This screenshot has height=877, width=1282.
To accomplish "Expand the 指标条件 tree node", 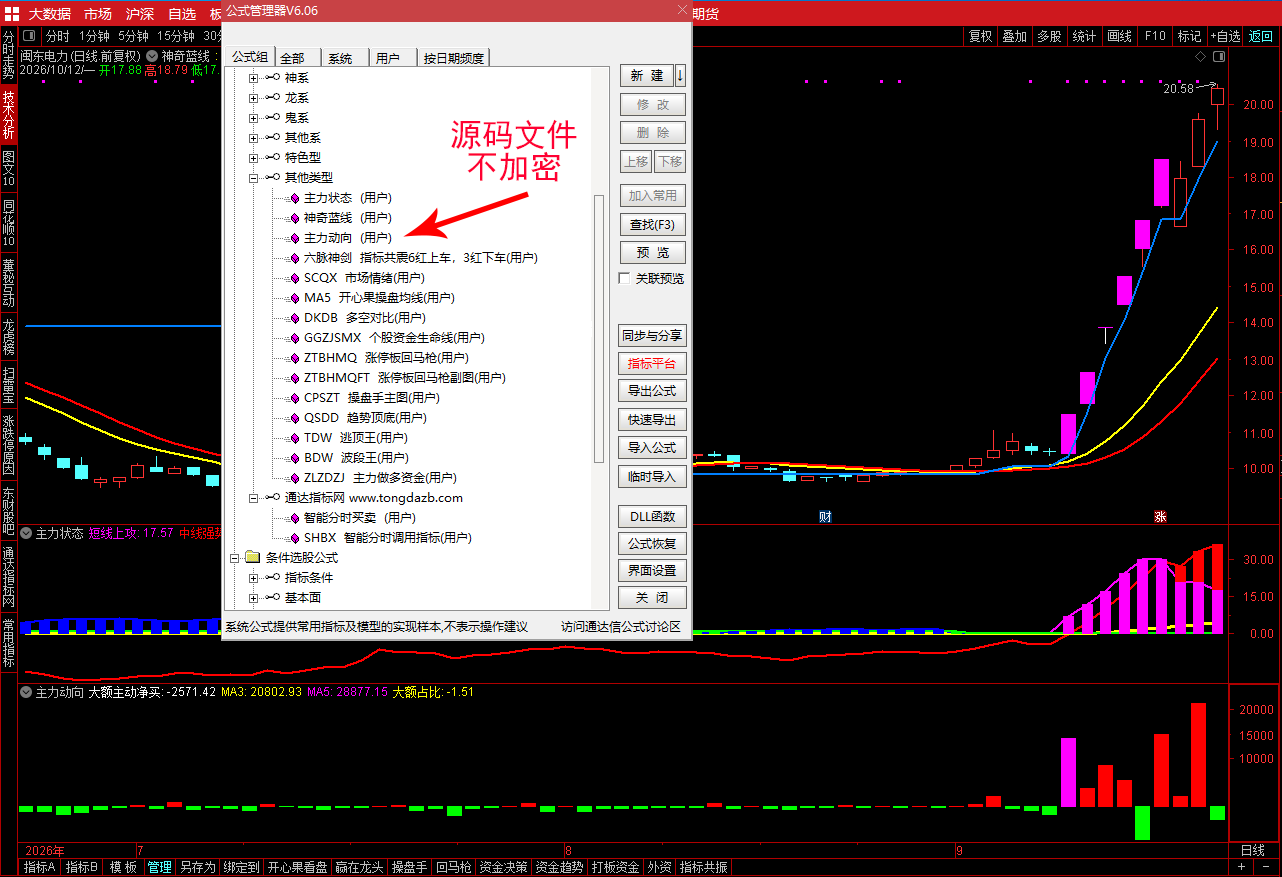I will tap(254, 578).
